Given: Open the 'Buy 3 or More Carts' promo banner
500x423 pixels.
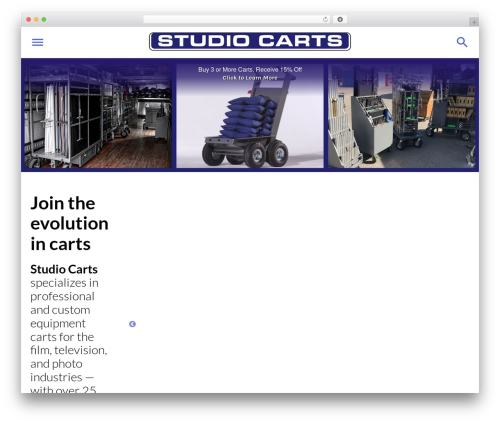Looking at the screenshot, I should (250, 116).
